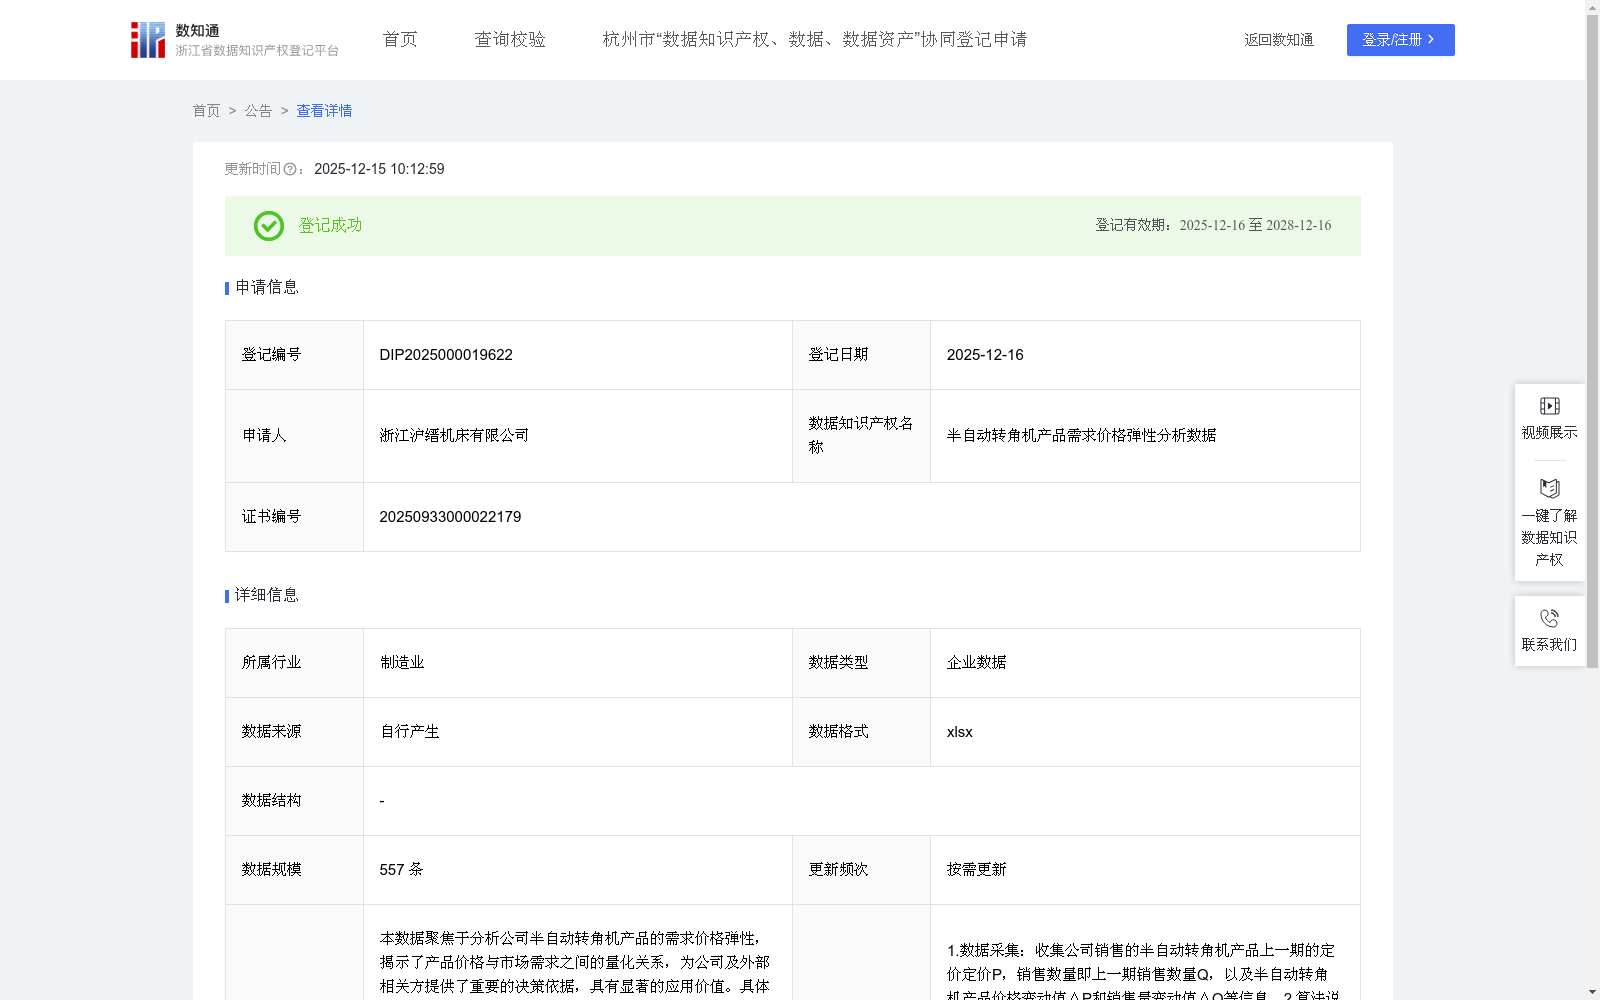The image size is (1600, 1000).
Task: Click the 登录/注册 button
Action: click(x=1400, y=40)
